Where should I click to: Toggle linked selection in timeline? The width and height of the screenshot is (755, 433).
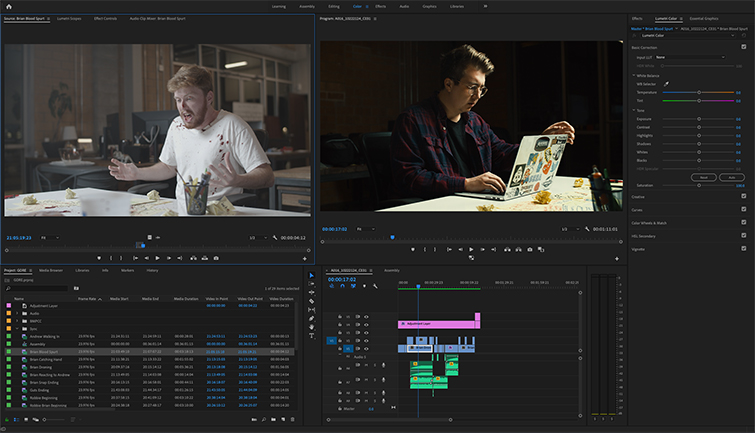(x=353, y=286)
